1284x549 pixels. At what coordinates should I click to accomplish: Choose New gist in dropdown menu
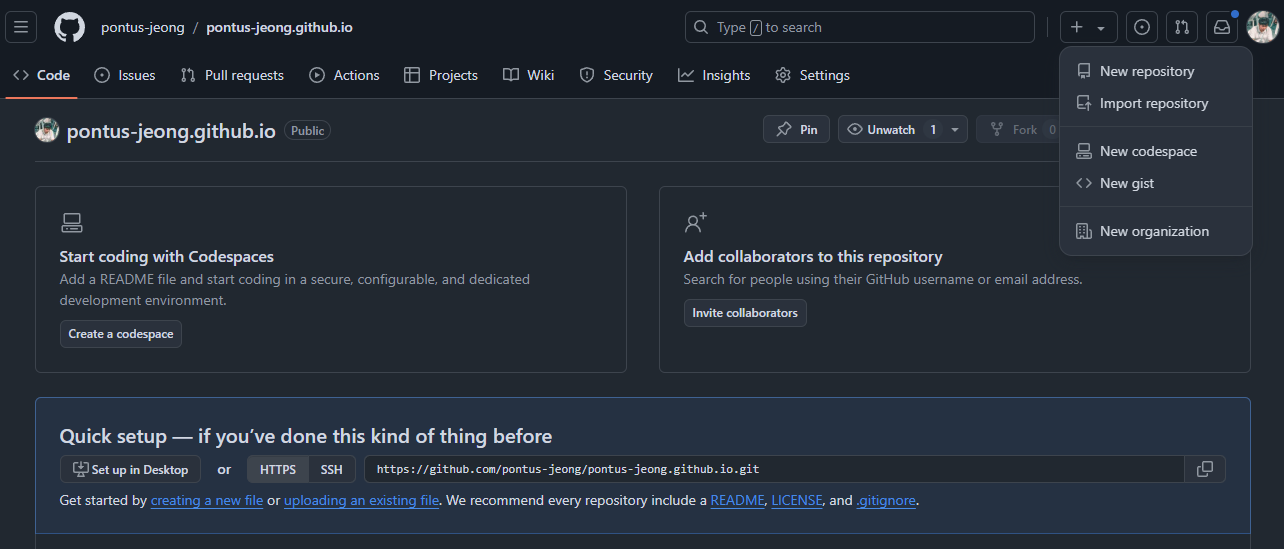click(1156, 183)
